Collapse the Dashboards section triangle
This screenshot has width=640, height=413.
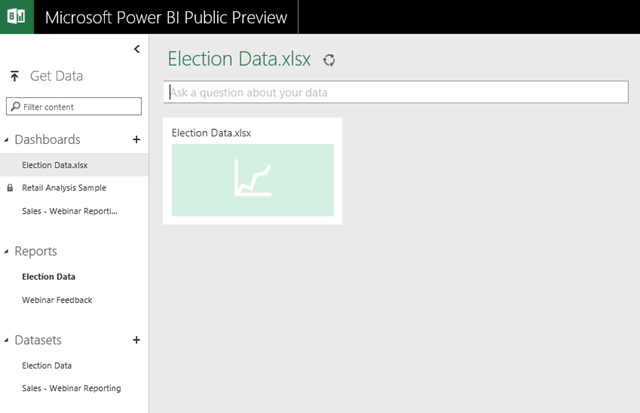tap(7, 141)
